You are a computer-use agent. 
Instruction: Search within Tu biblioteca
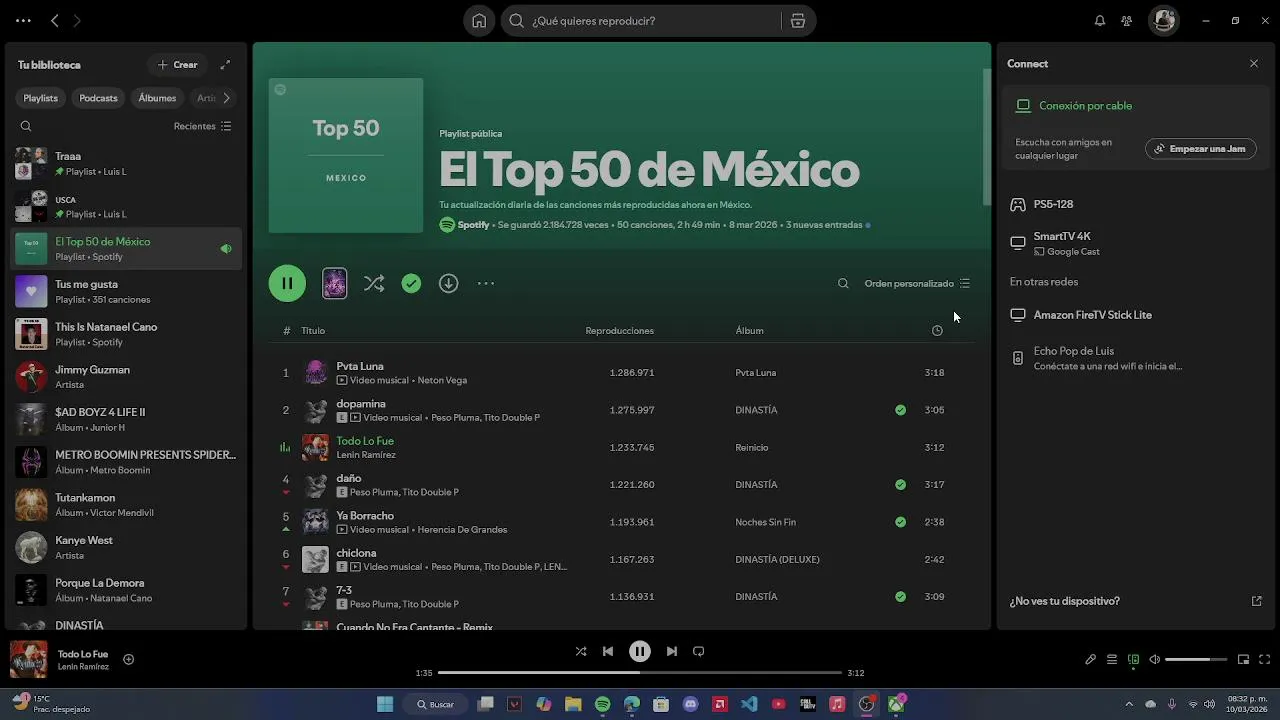26,126
